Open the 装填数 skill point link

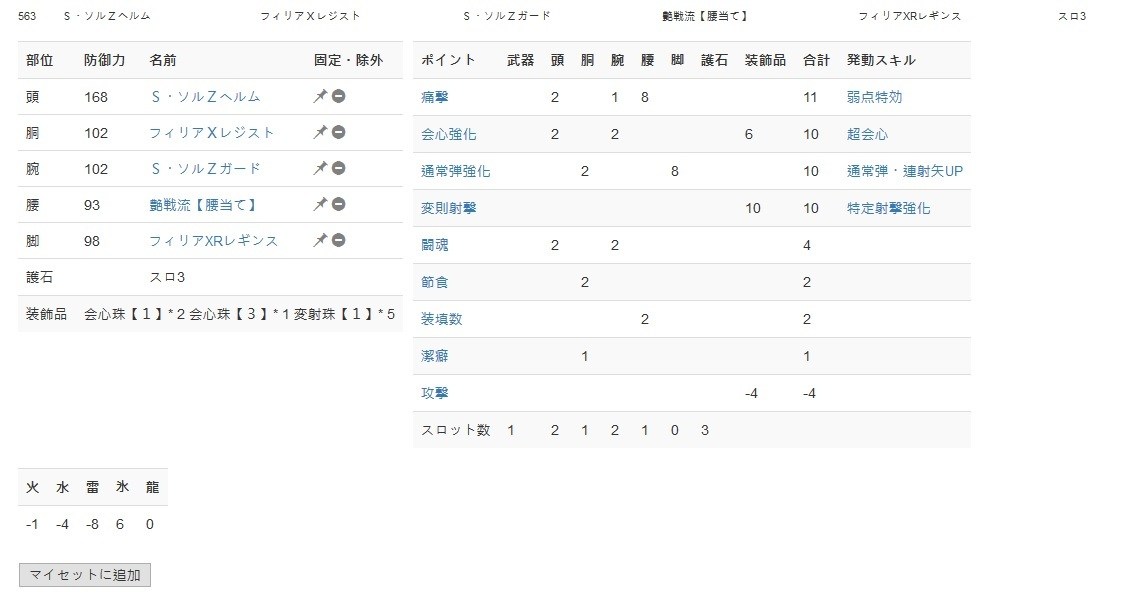click(x=442, y=319)
